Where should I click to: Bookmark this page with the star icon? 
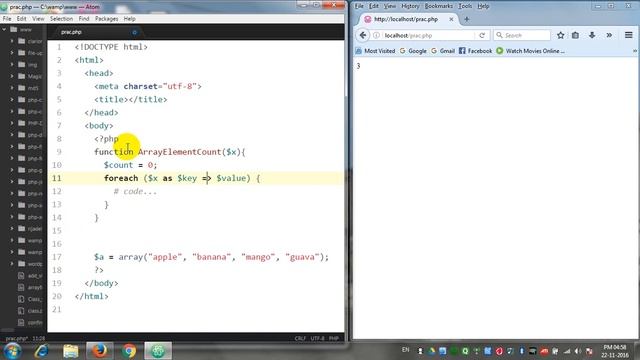click(x=561, y=36)
